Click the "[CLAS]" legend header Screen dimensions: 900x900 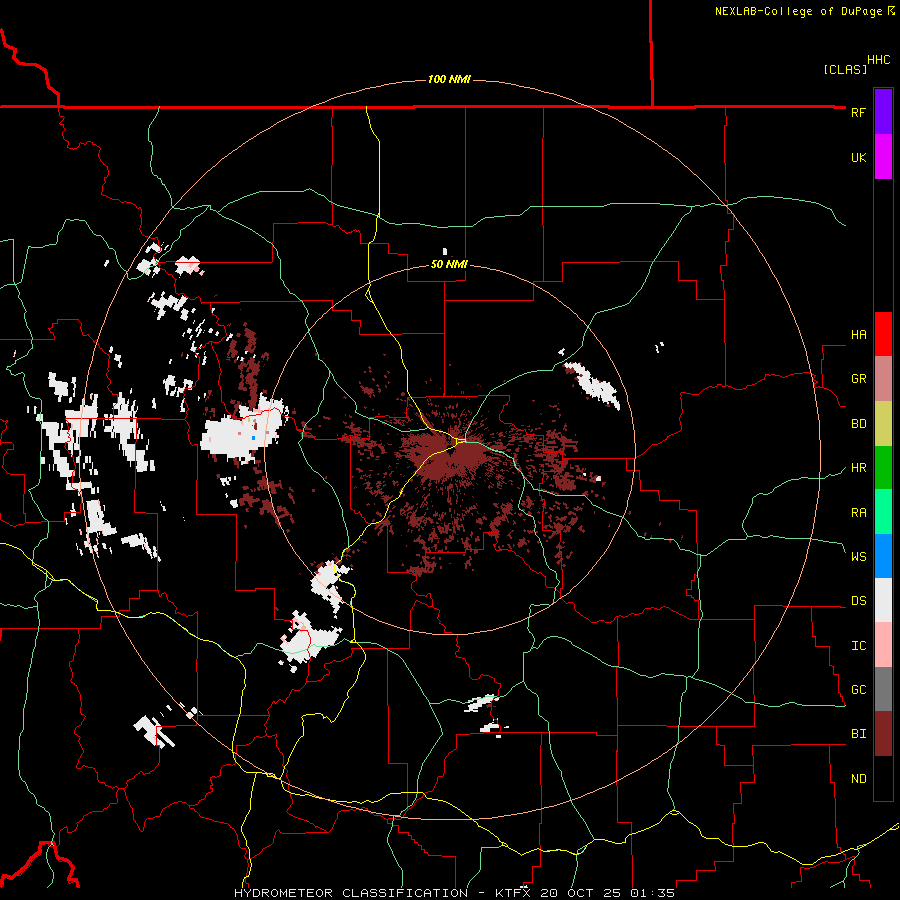pos(845,69)
